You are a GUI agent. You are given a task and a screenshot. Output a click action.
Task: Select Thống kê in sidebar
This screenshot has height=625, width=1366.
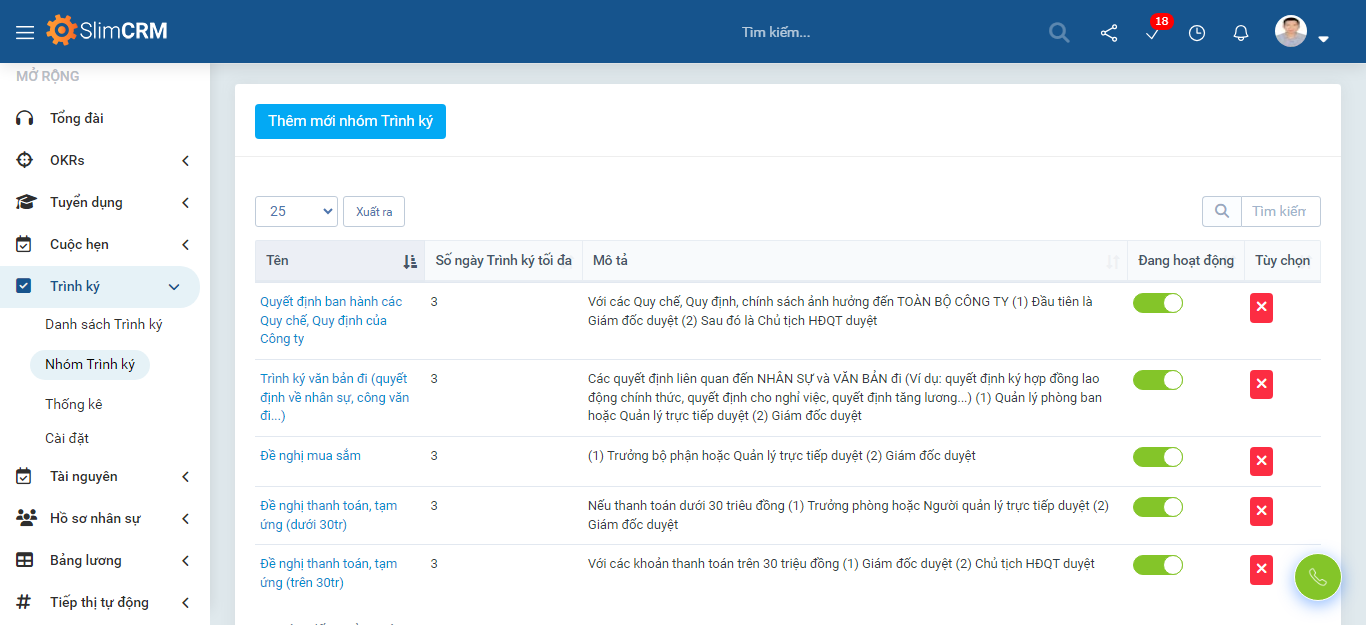pyautogui.click(x=73, y=404)
